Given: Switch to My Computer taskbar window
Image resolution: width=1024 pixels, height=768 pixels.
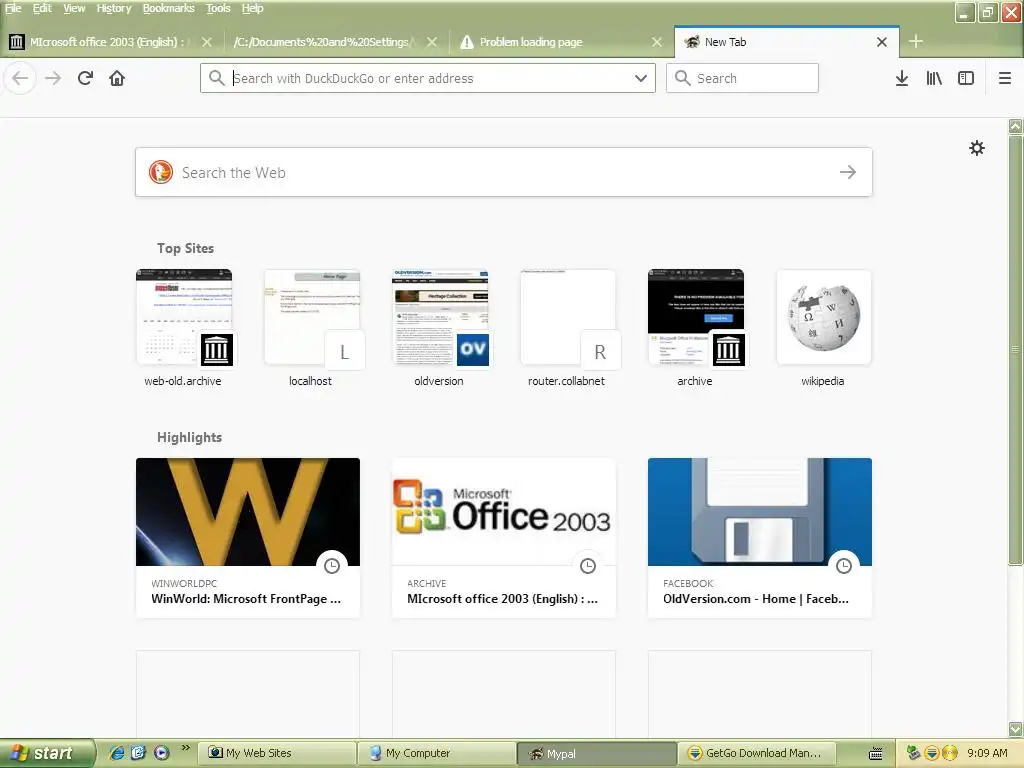Looking at the screenshot, I should [x=437, y=754].
